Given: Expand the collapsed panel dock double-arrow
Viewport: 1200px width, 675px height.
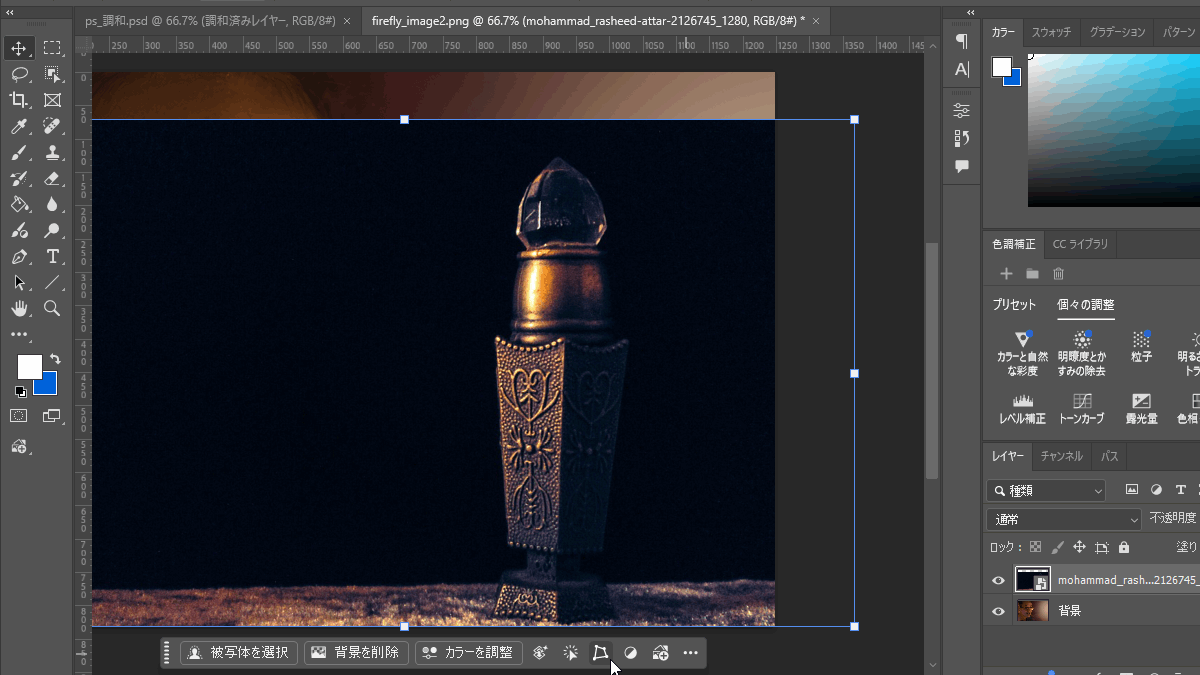Looking at the screenshot, I should tap(969, 11).
